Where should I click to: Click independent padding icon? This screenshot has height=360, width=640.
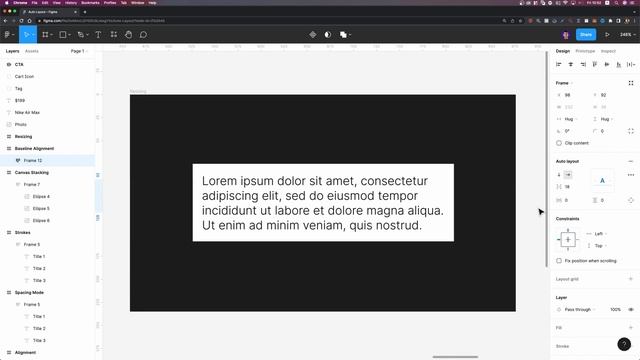[x=631, y=200]
